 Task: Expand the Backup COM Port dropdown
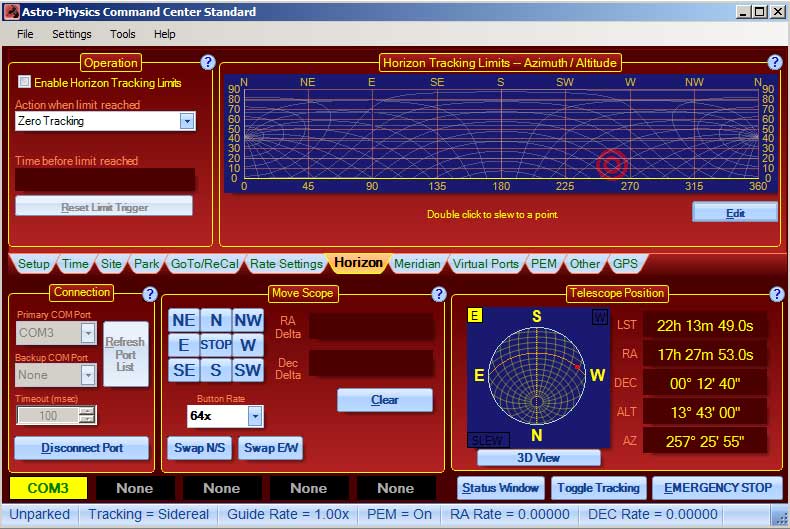(x=88, y=375)
